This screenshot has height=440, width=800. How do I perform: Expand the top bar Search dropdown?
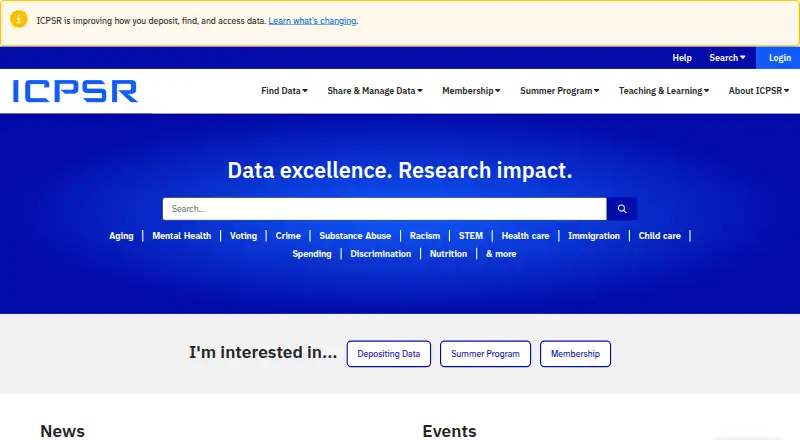[727, 58]
